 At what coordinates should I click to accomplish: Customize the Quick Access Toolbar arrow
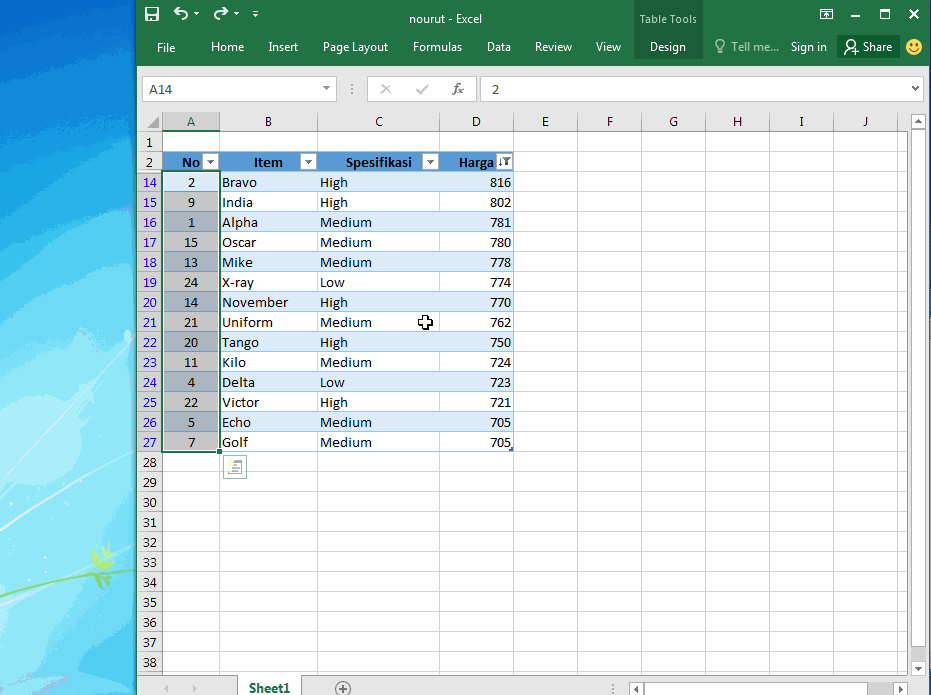coord(255,14)
